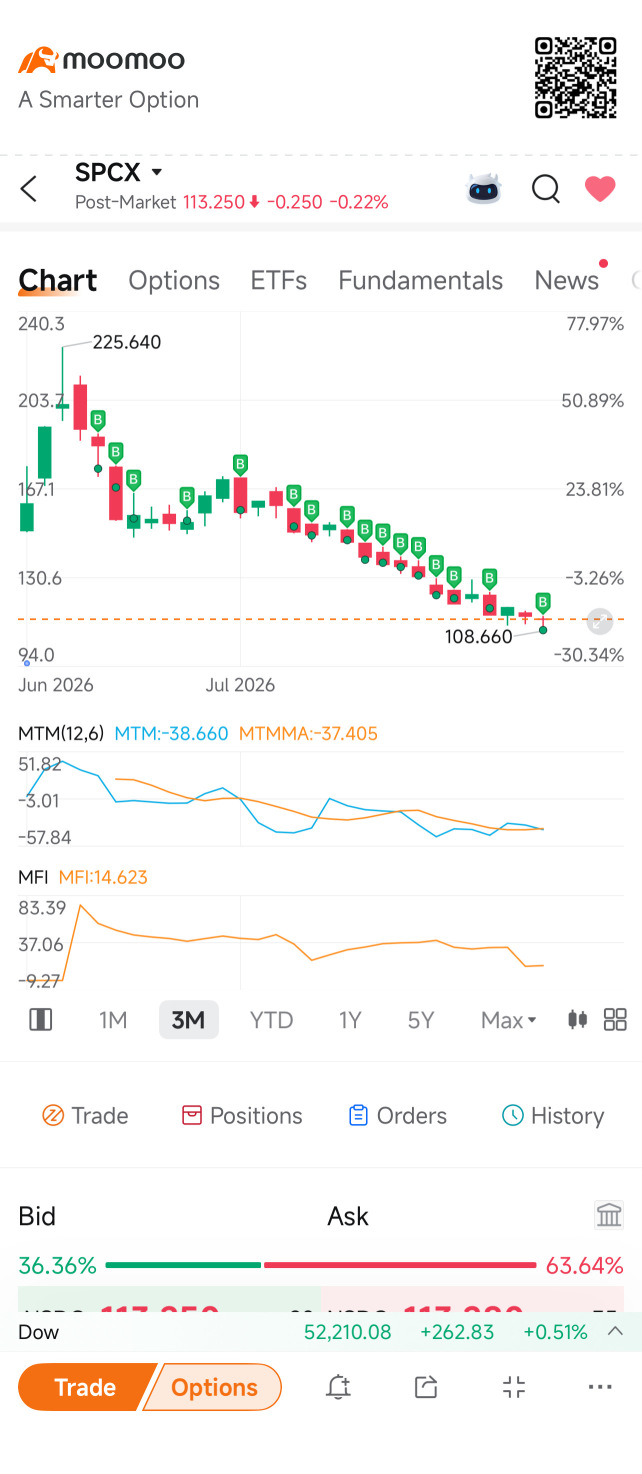Tap the 63.64% ask percentage
This screenshot has width=642, height=1474.
tap(585, 1266)
